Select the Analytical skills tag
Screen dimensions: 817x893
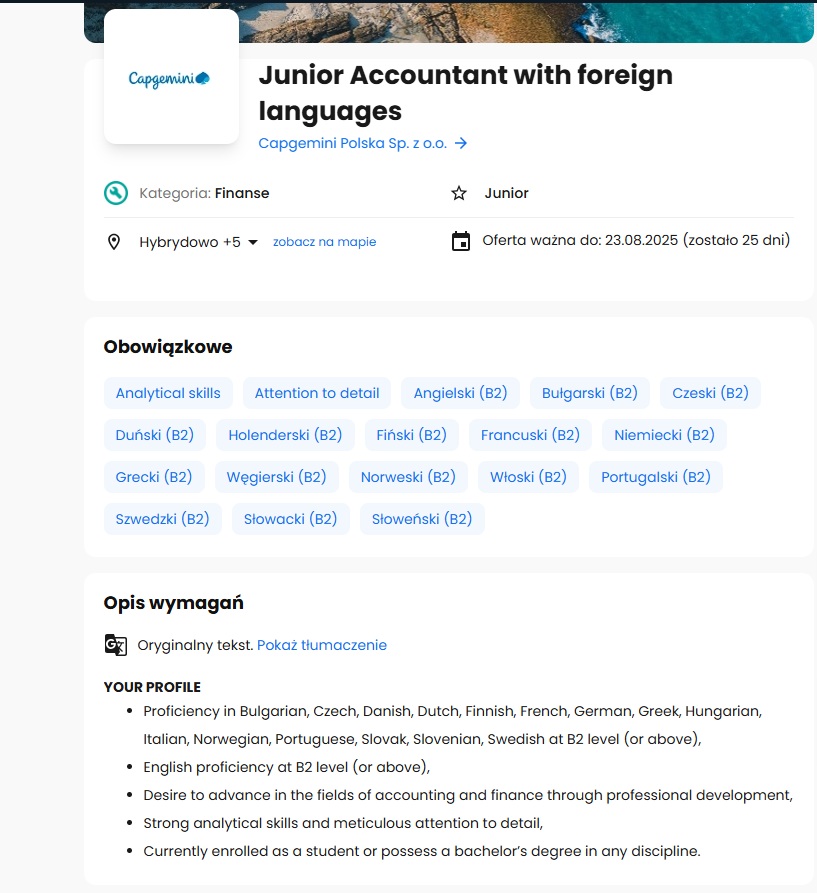pyautogui.click(x=168, y=393)
